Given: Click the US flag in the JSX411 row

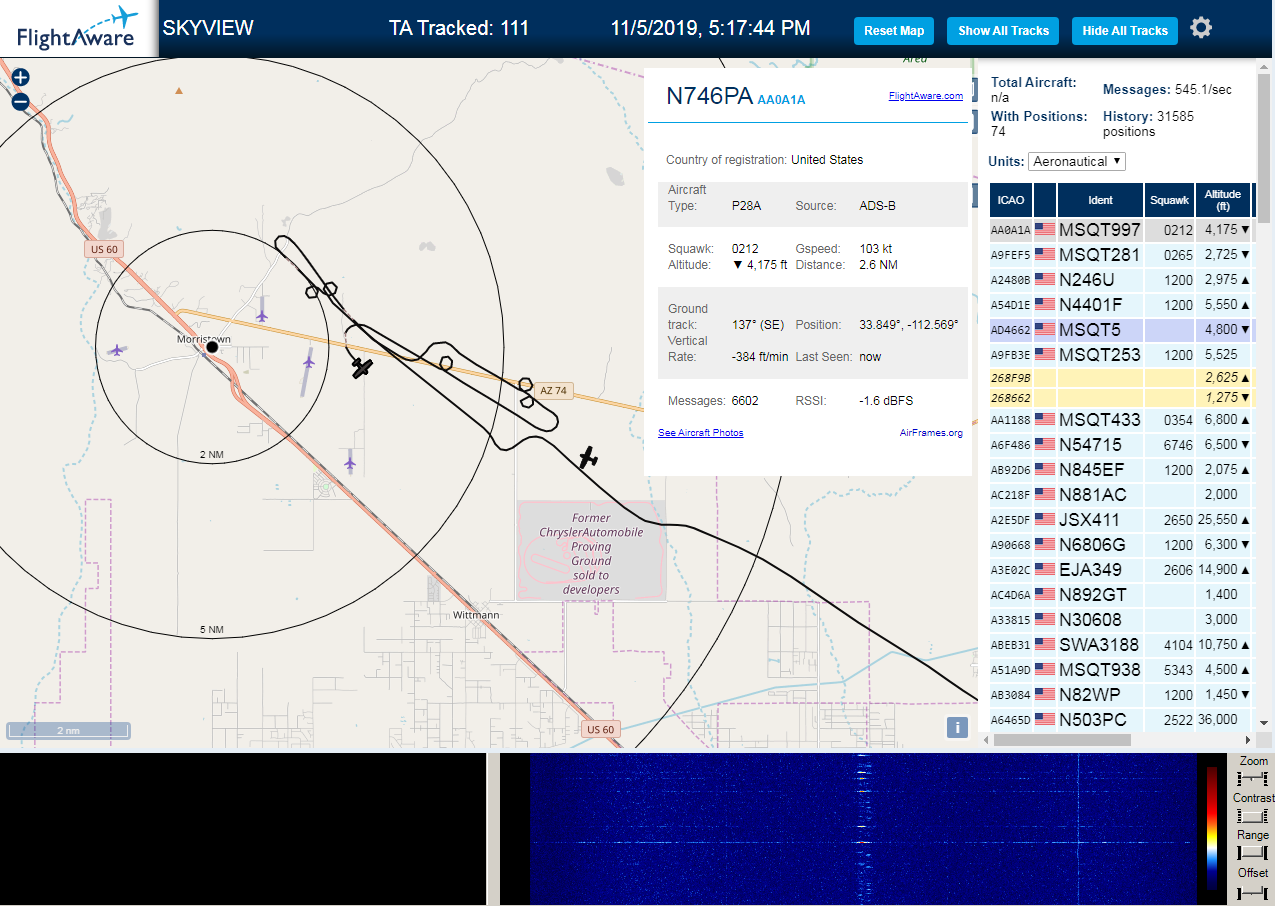Looking at the screenshot, I should 1045,520.
